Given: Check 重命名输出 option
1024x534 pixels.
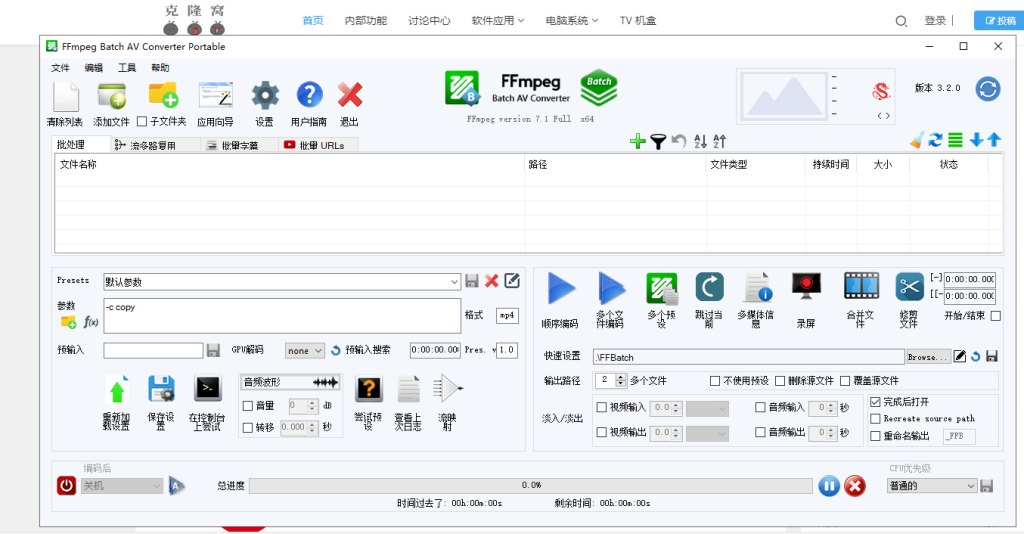Looking at the screenshot, I should (x=875, y=436).
